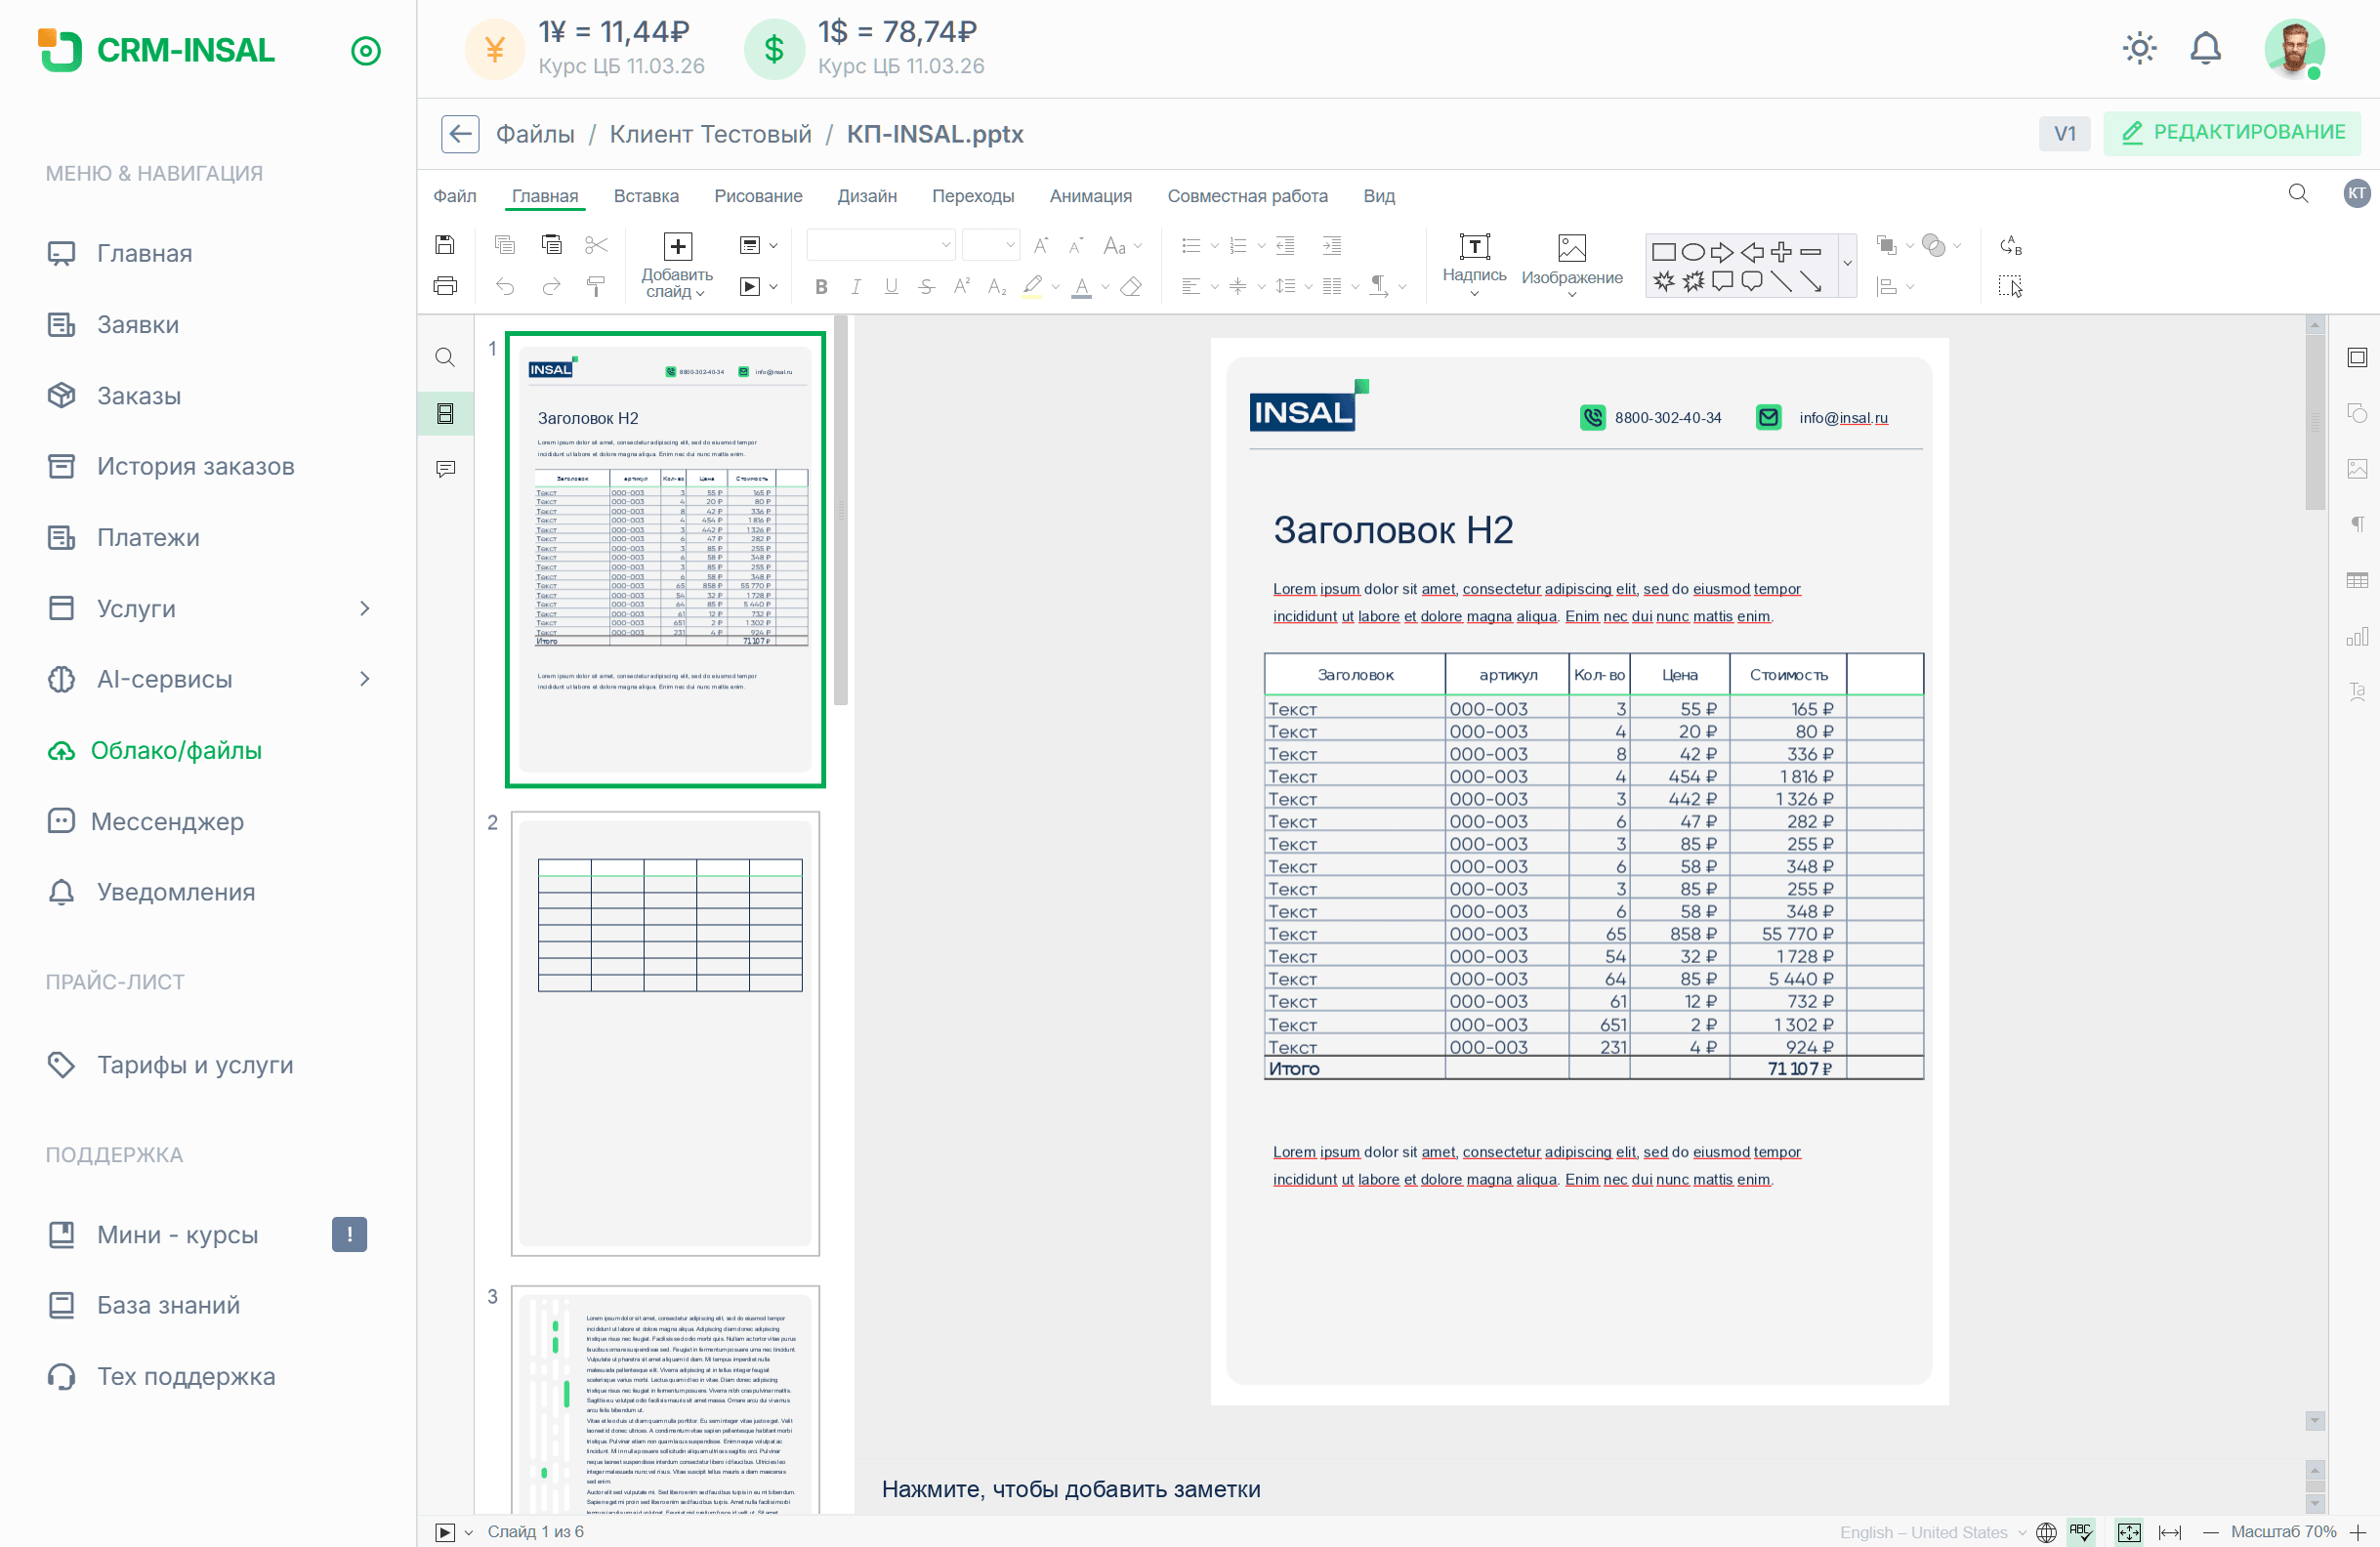This screenshot has height=1547, width=2380.
Task: Click the cut scissors icon
Action: 596,245
